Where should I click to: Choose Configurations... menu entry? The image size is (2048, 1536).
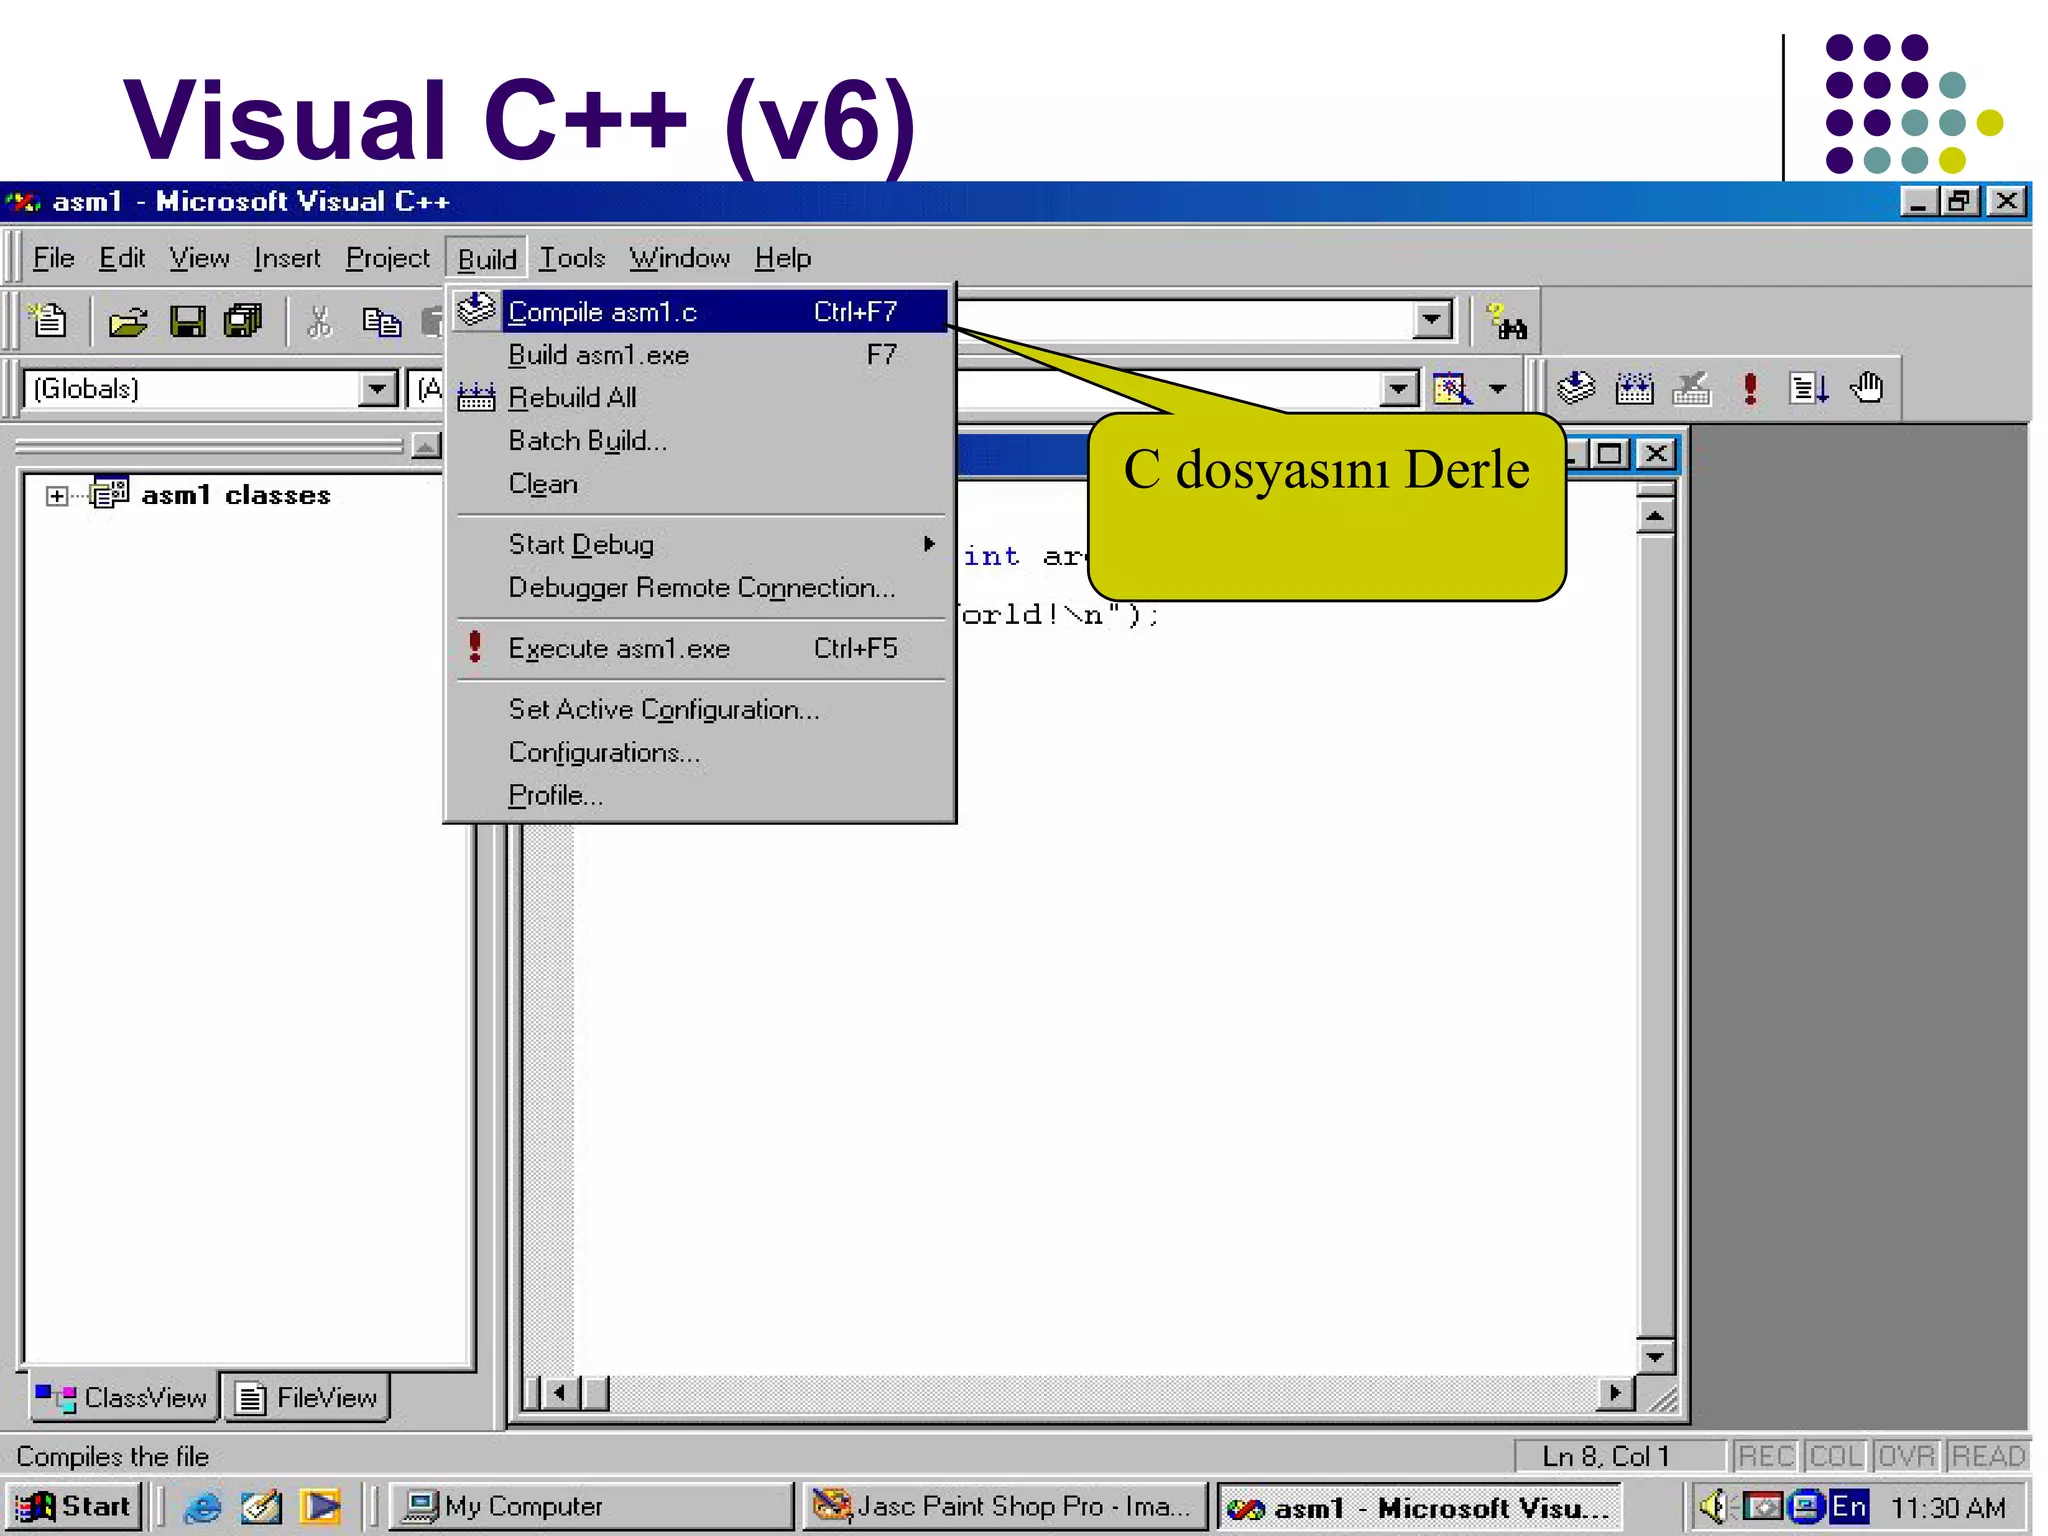coord(700,752)
